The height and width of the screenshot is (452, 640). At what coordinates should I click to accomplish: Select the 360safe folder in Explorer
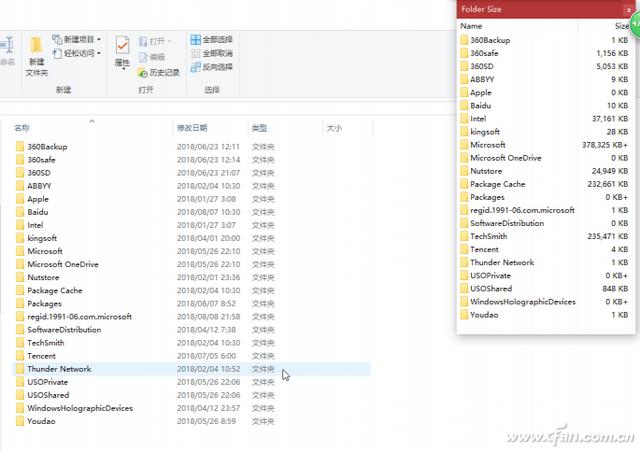point(36,160)
